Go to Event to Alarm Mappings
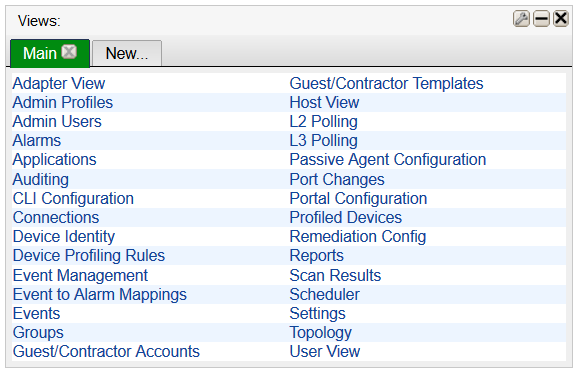 point(100,294)
